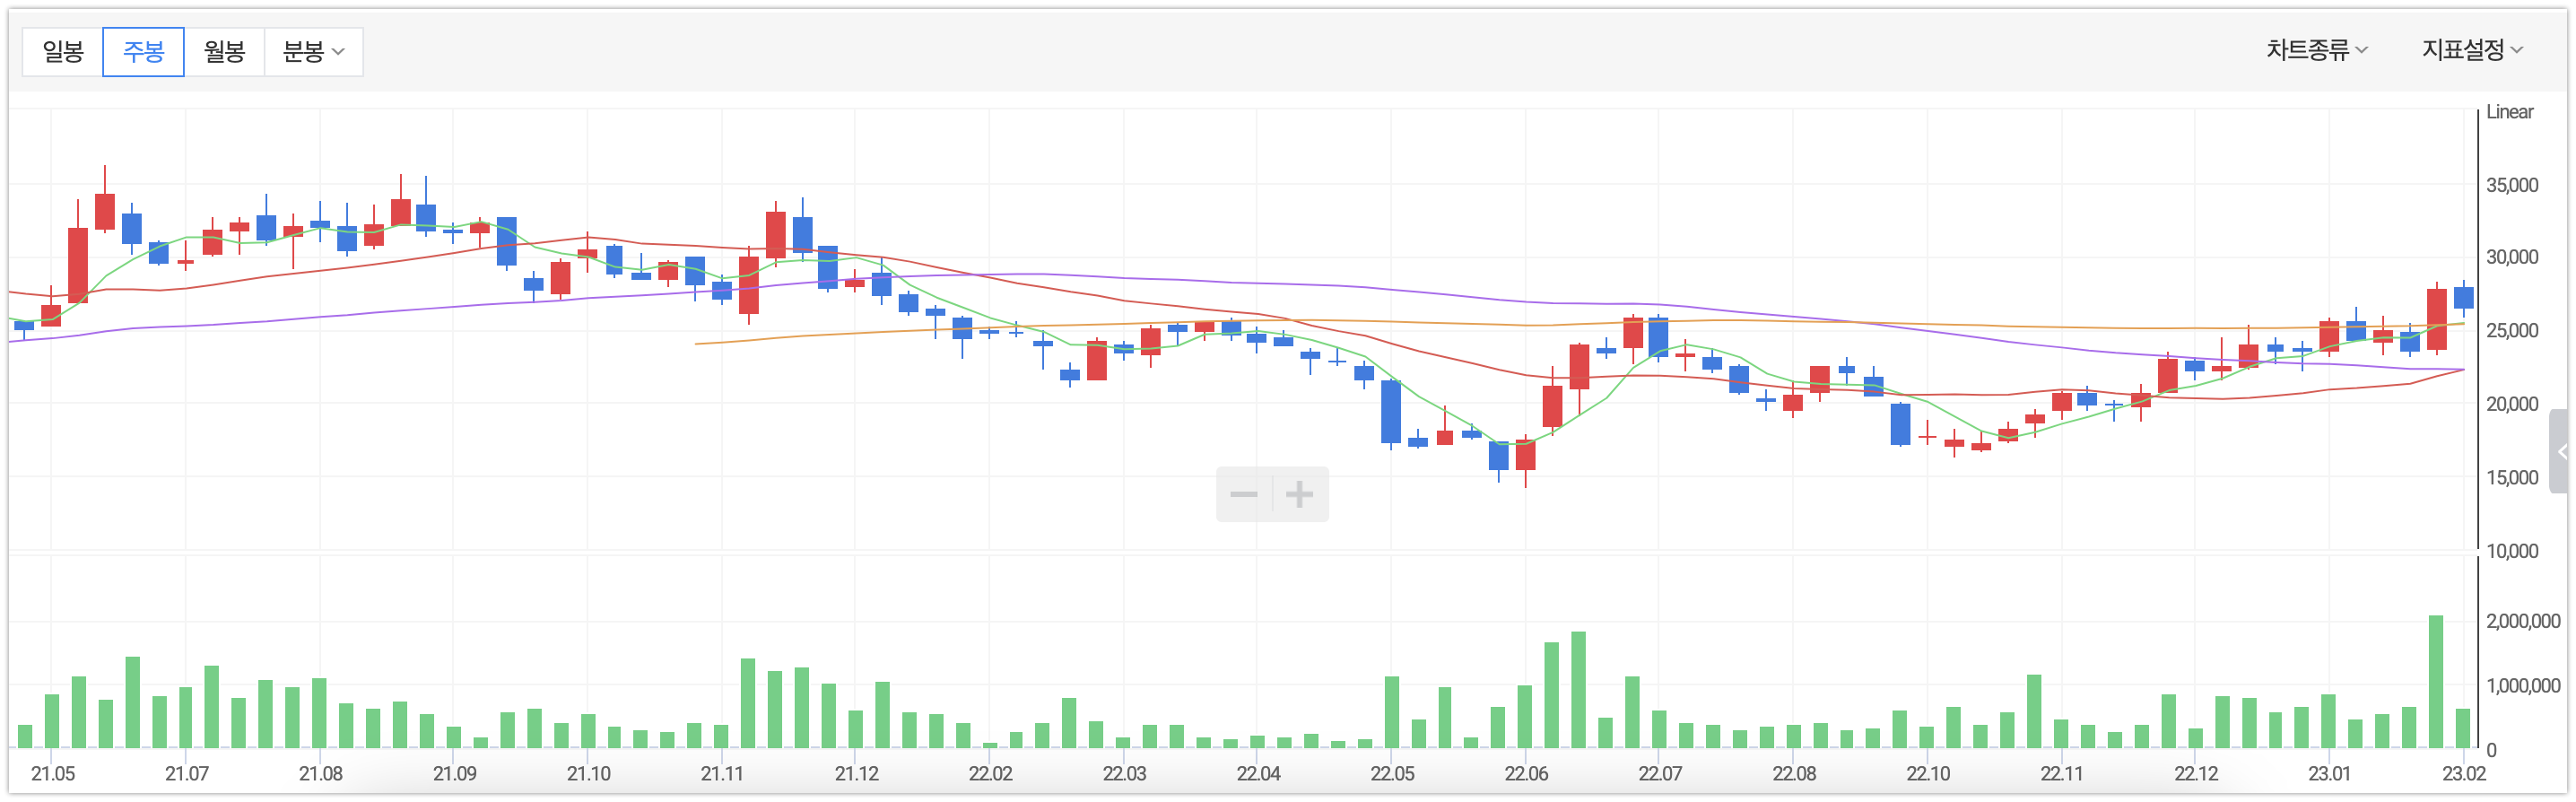Screen dimensions: 2576x802
Task: Click the 2,000,000 volume axis label
Action: pyautogui.click(x=2522, y=621)
